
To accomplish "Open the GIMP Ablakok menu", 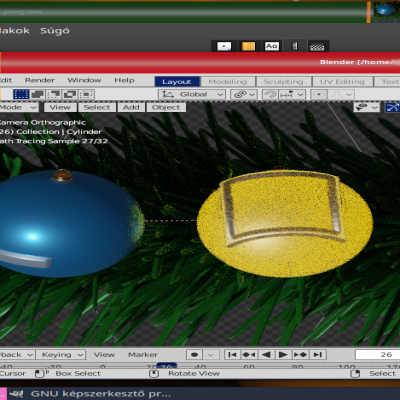I will coord(15,31).
